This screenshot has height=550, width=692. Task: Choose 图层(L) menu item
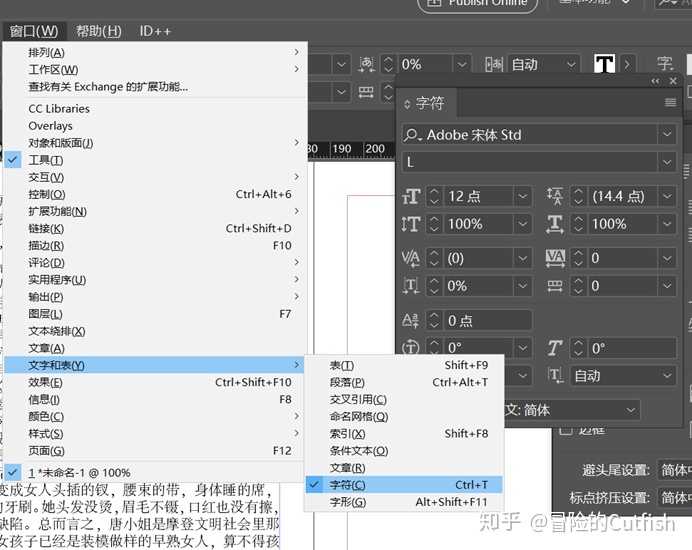tap(154, 314)
